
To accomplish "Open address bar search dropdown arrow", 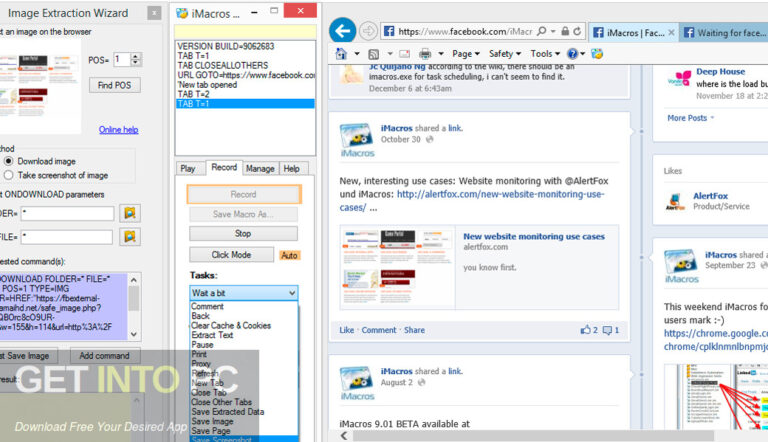I will coord(553,31).
